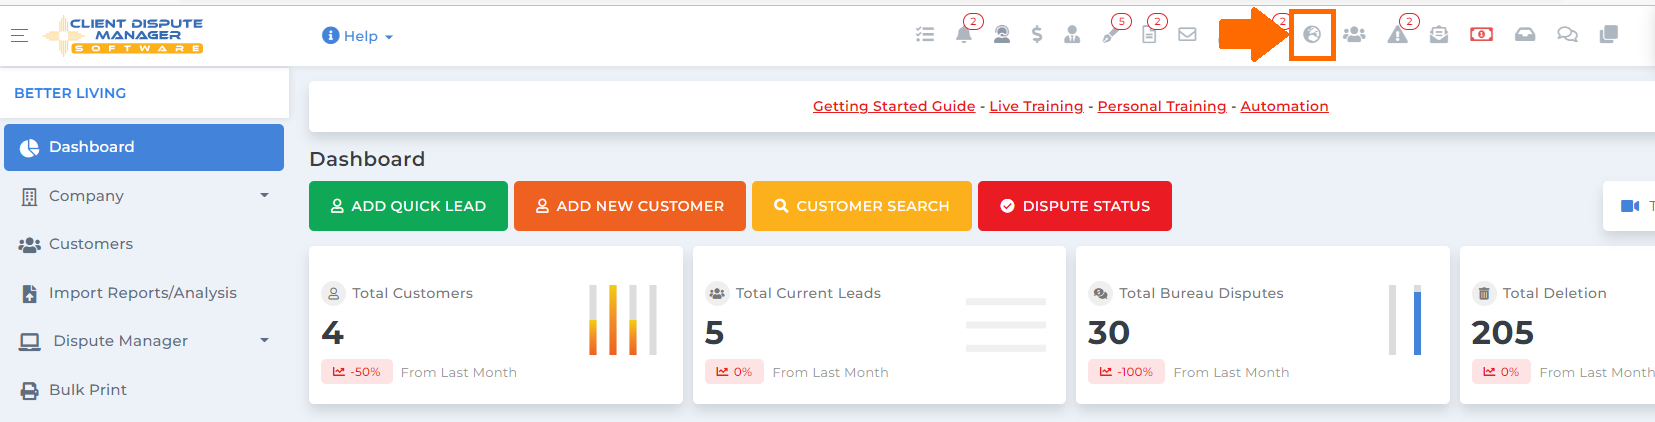Viewport: 1655px width, 422px height.
Task: Select Dashboard in the sidebar
Action: (x=144, y=147)
